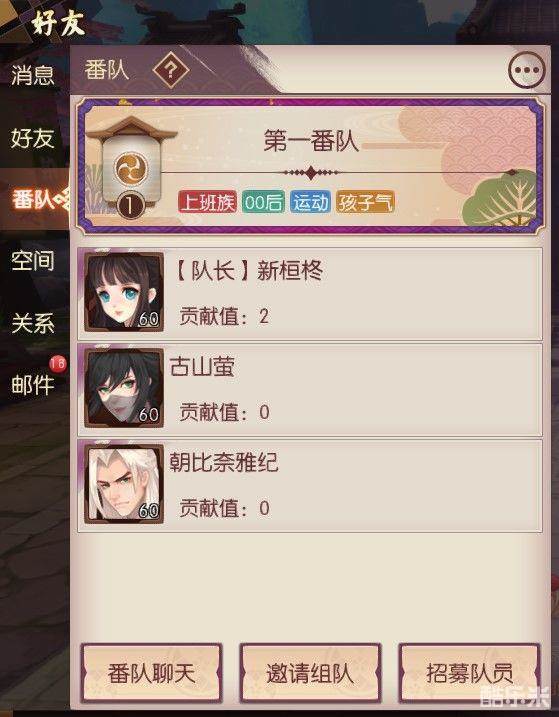This screenshot has height=717, width=559.
Task: Switch to the 消息 tab
Action: (33, 75)
